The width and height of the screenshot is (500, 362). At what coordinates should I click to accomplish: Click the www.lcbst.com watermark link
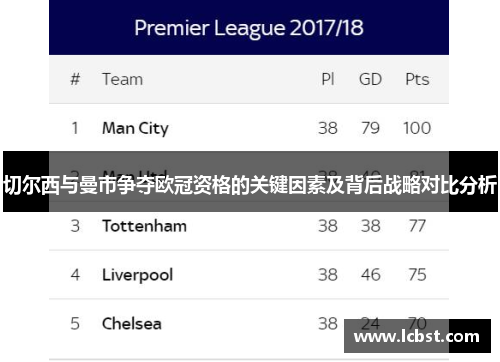(x=417, y=336)
